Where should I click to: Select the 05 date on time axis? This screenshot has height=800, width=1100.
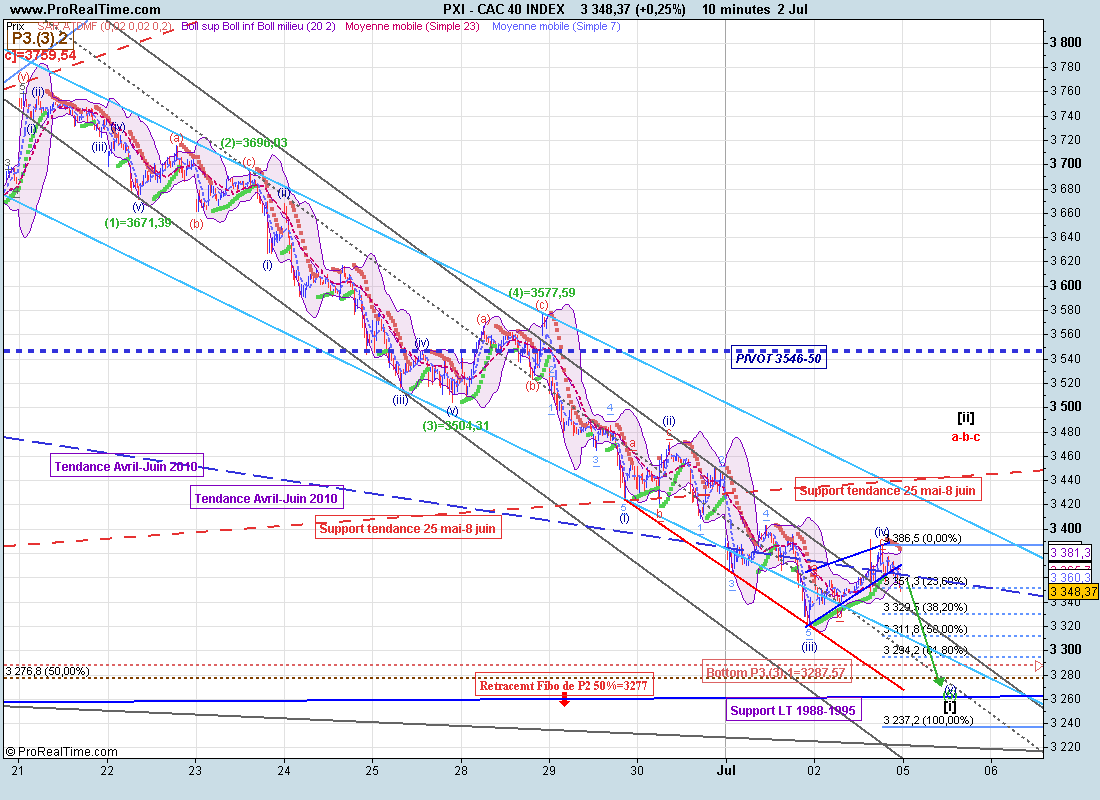point(902,771)
